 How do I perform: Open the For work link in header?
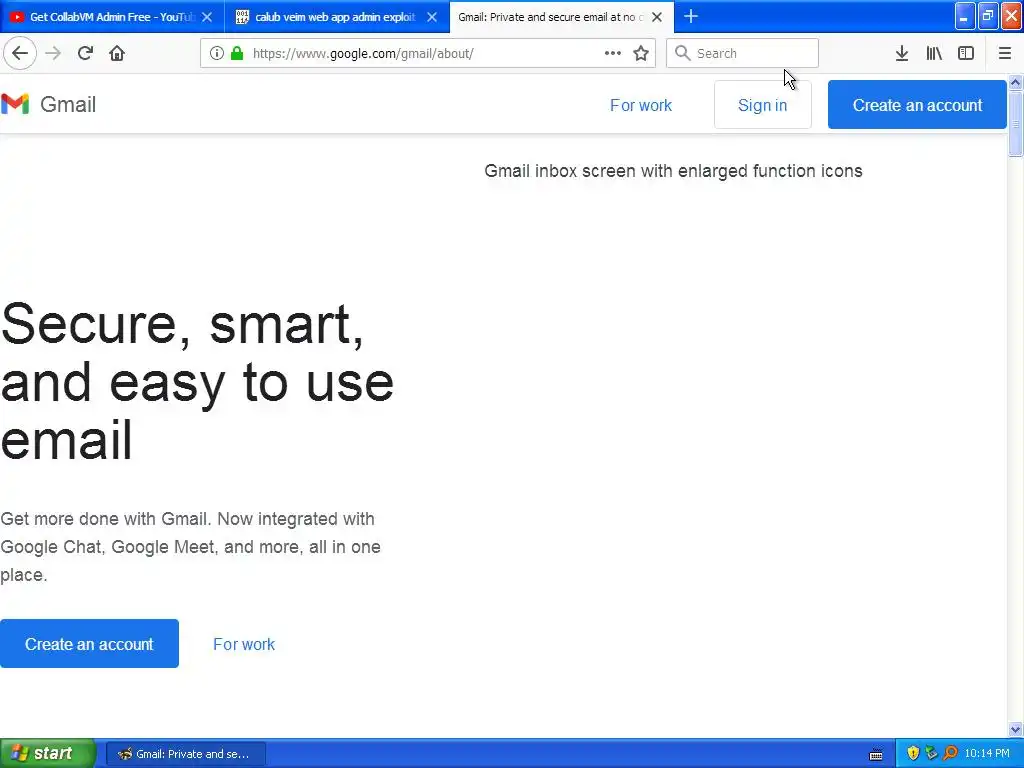pyautogui.click(x=641, y=105)
